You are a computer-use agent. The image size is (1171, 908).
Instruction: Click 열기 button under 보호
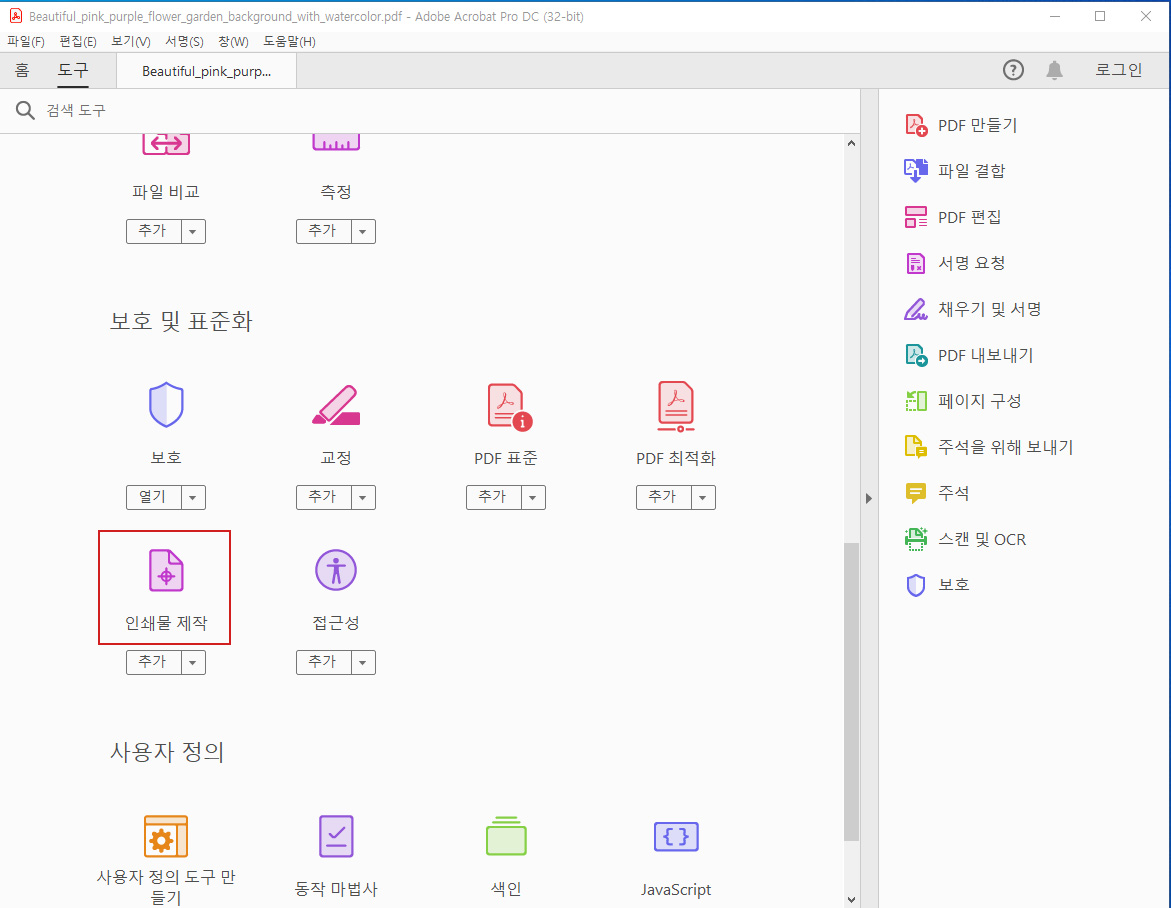pyautogui.click(x=154, y=497)
